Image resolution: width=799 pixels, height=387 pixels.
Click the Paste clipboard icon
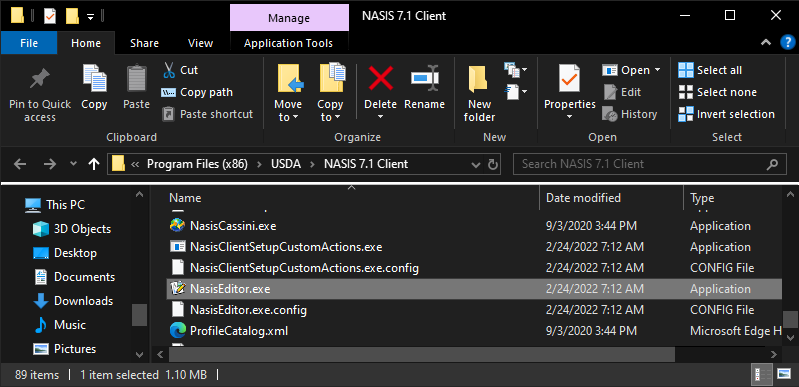coord(136,79)
